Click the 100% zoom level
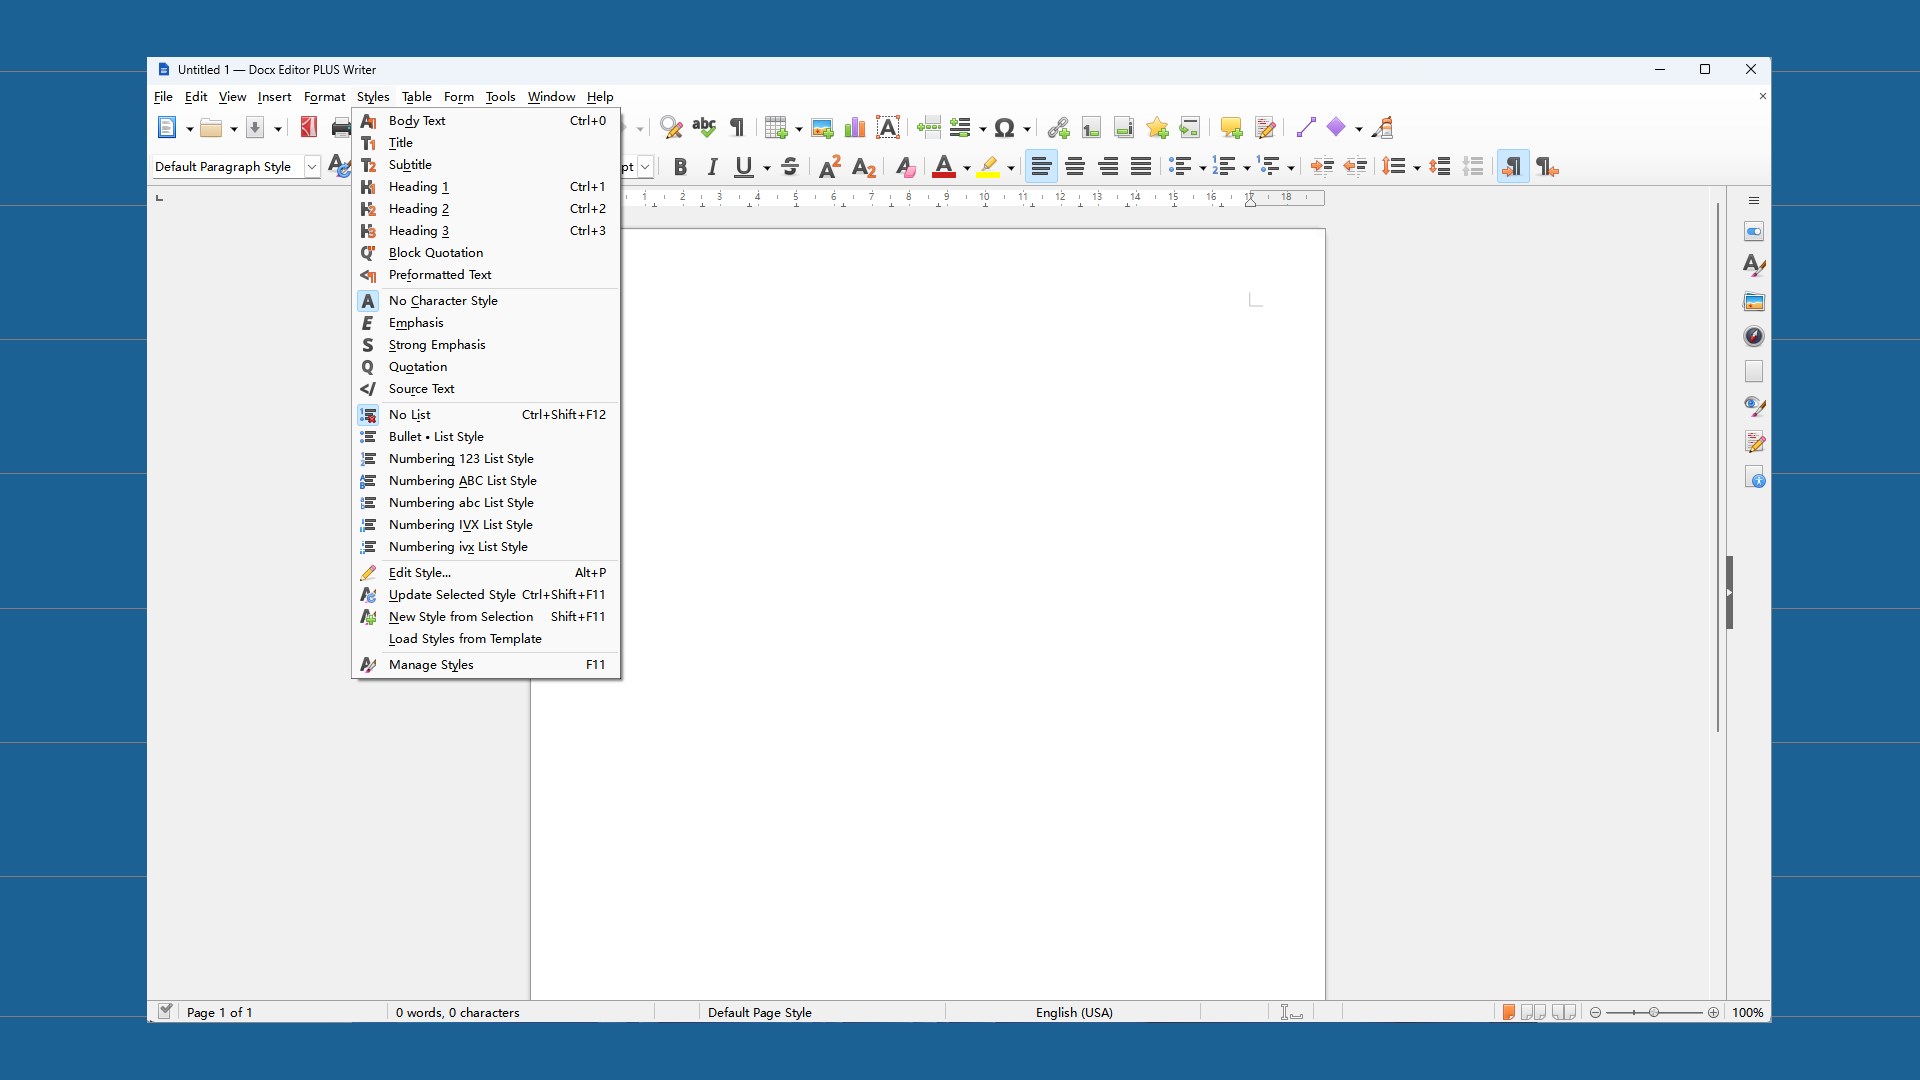Viewport: 1920px width, 1080px height. click(1748, 1012)
